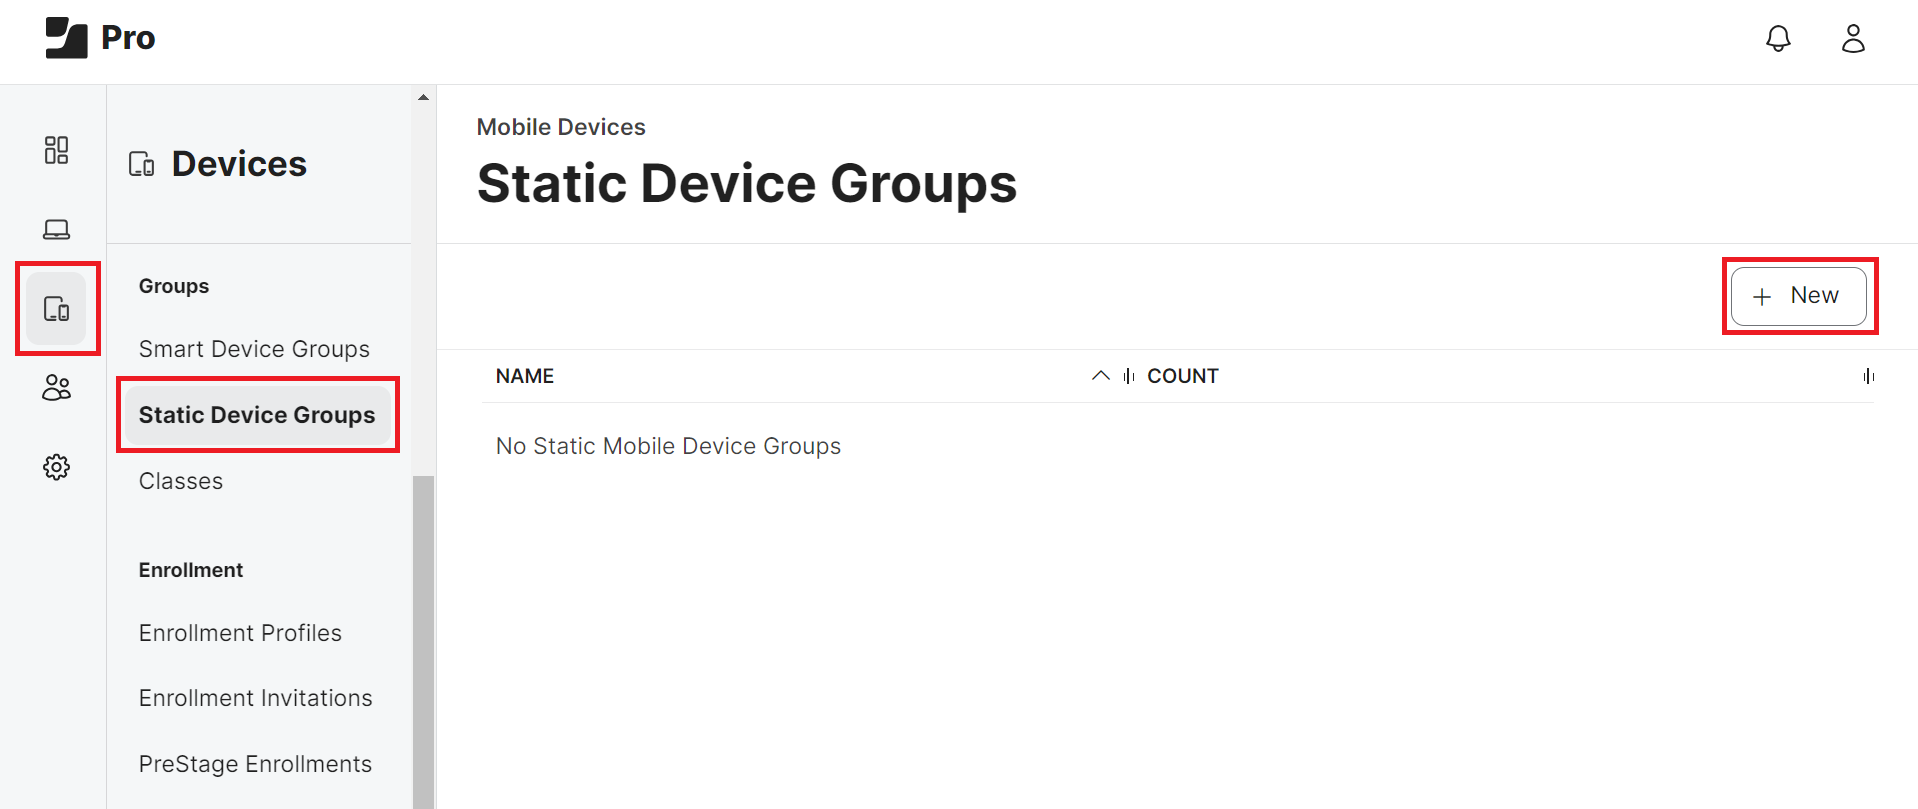Viewport: 1918px width, 809px height.
Task: Open Enrollment Invitations
Action: coord(255,698)
